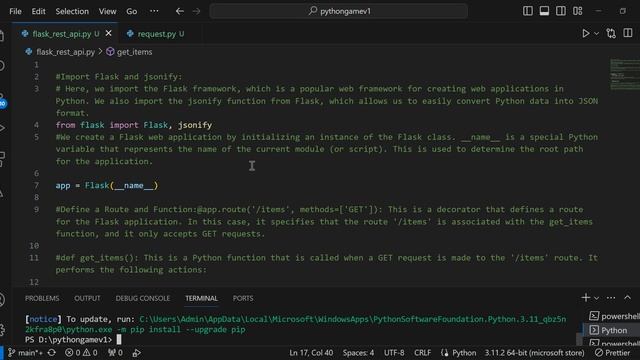Click the code line 'from flask import Flask, jsonify'

pos(134,125)
